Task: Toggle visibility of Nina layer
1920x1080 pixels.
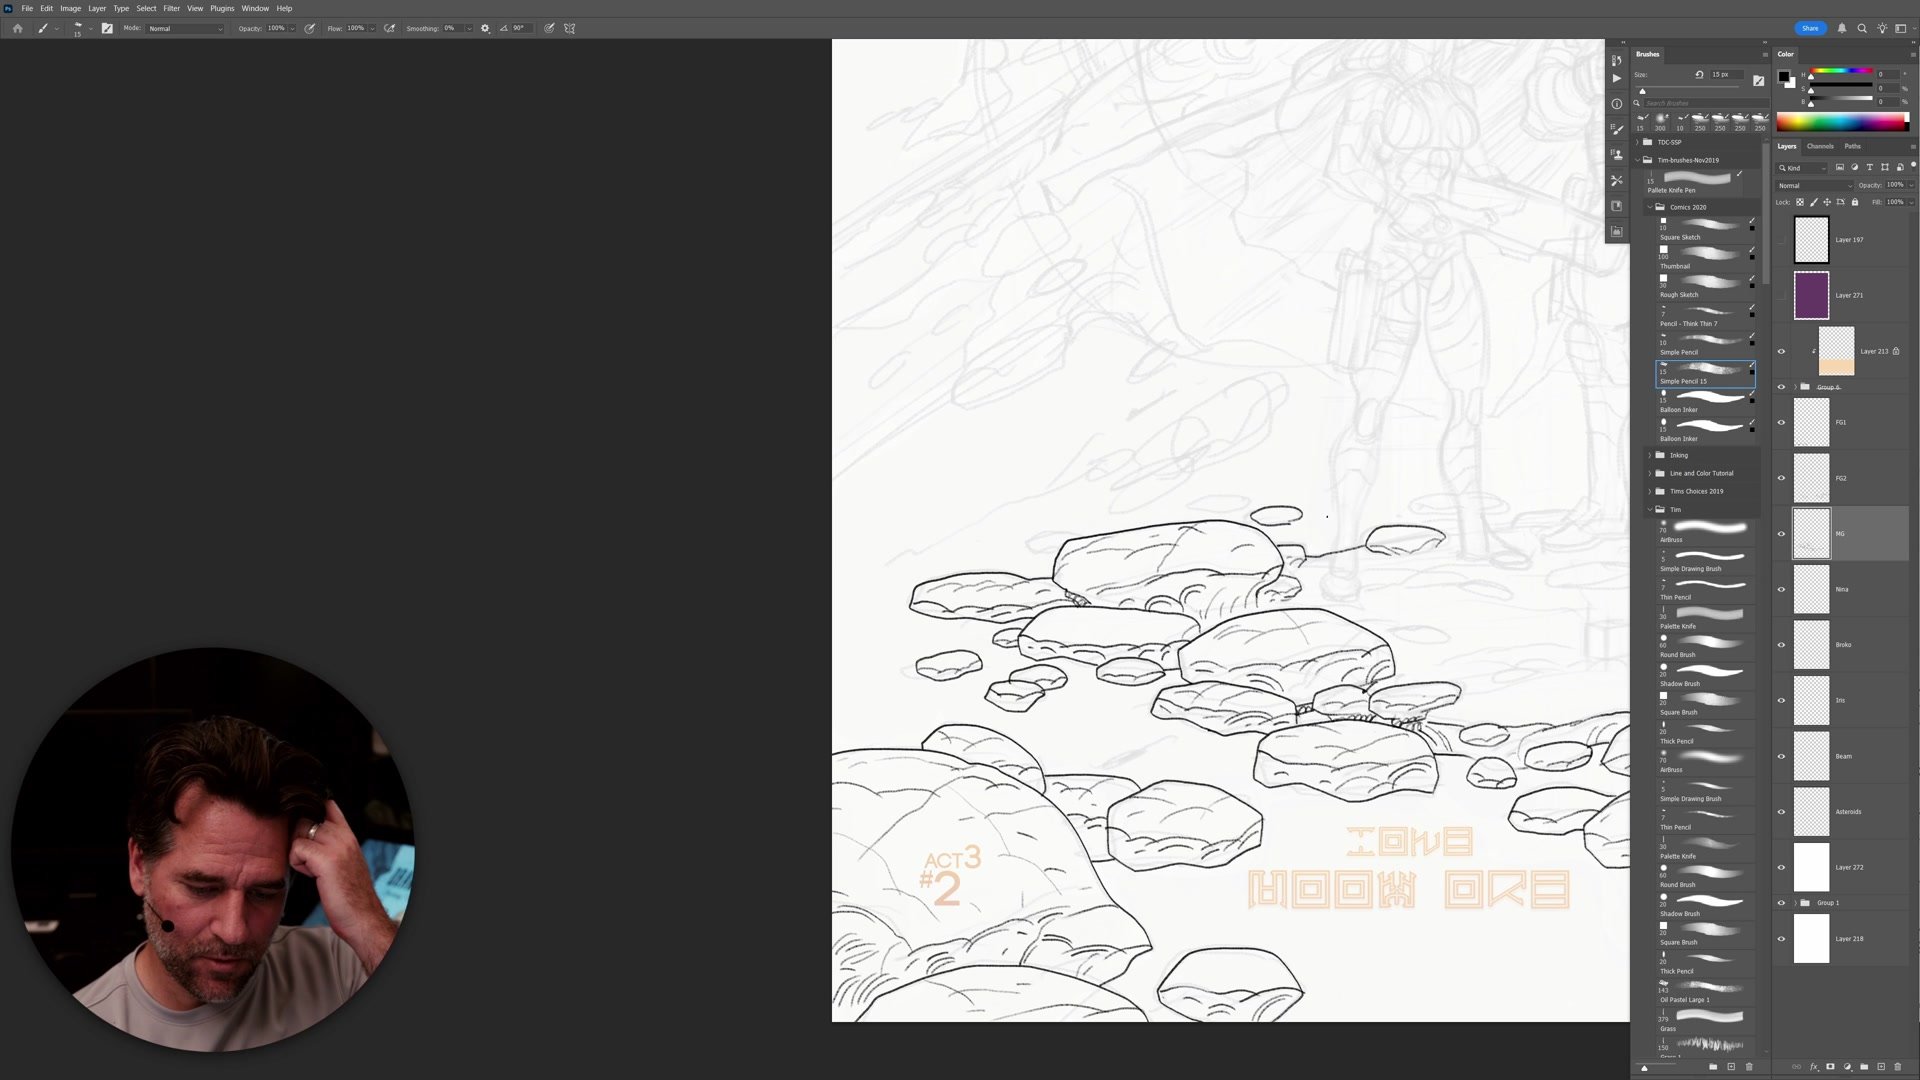Action: 1781,589
